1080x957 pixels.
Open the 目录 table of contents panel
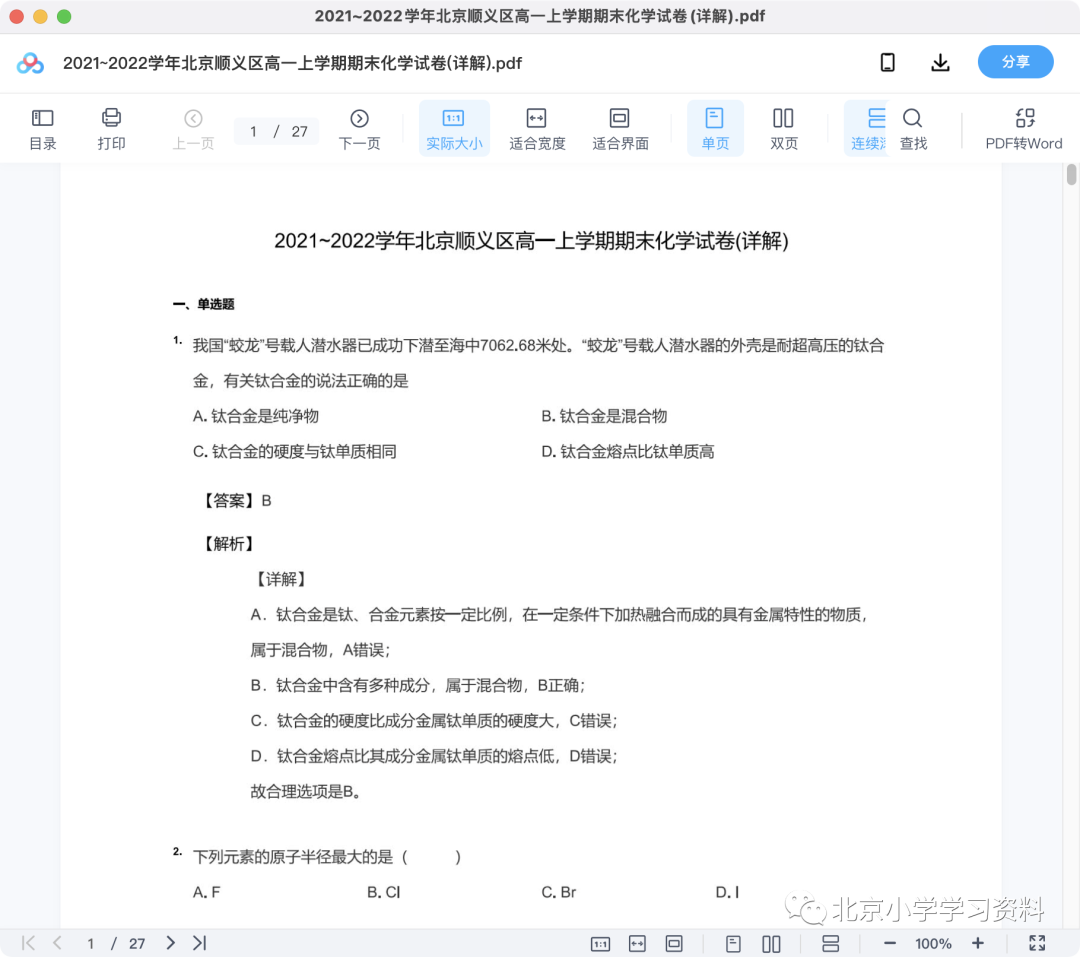(43, 129)
